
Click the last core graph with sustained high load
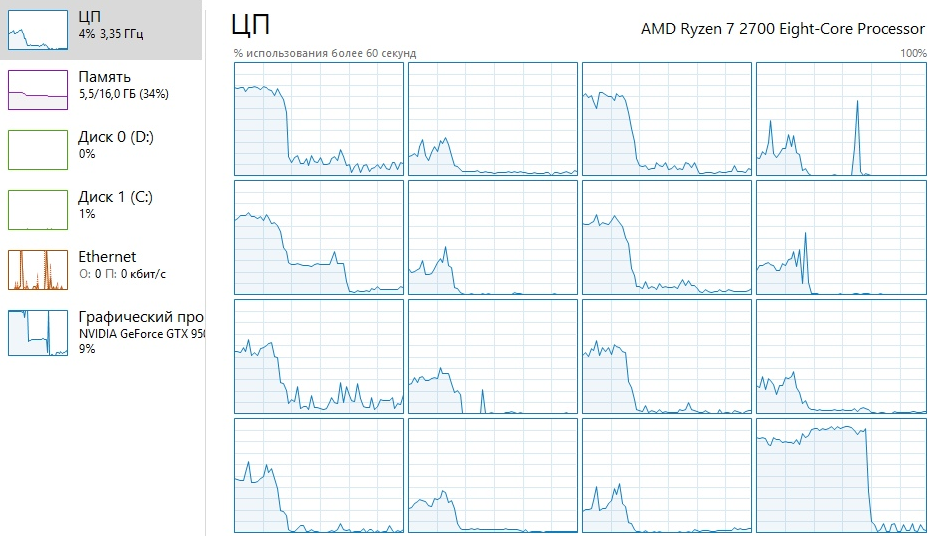pyautogui.click(x=841, y=476)
